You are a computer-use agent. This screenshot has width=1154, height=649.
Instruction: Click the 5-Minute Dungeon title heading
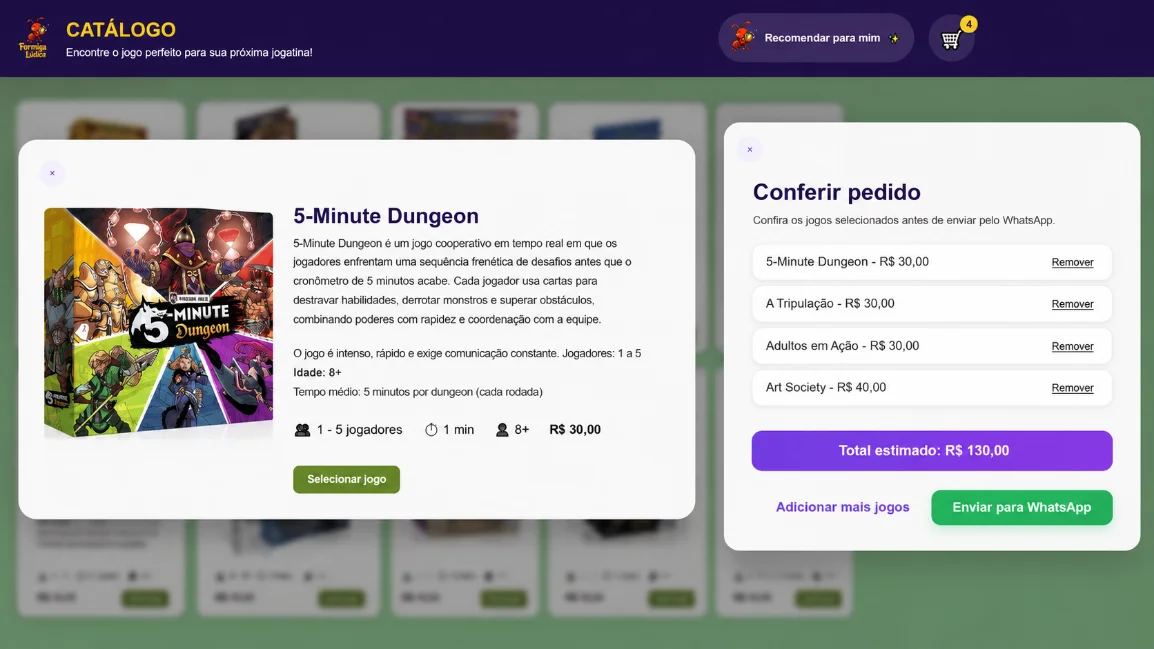(386, 216)
